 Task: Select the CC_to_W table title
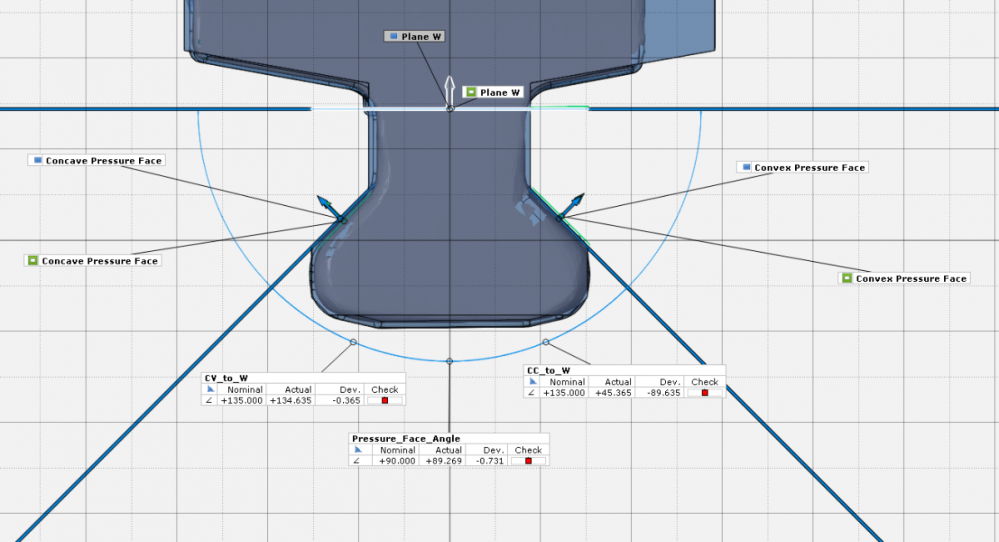pyautogui.click(x=548, y=371)
